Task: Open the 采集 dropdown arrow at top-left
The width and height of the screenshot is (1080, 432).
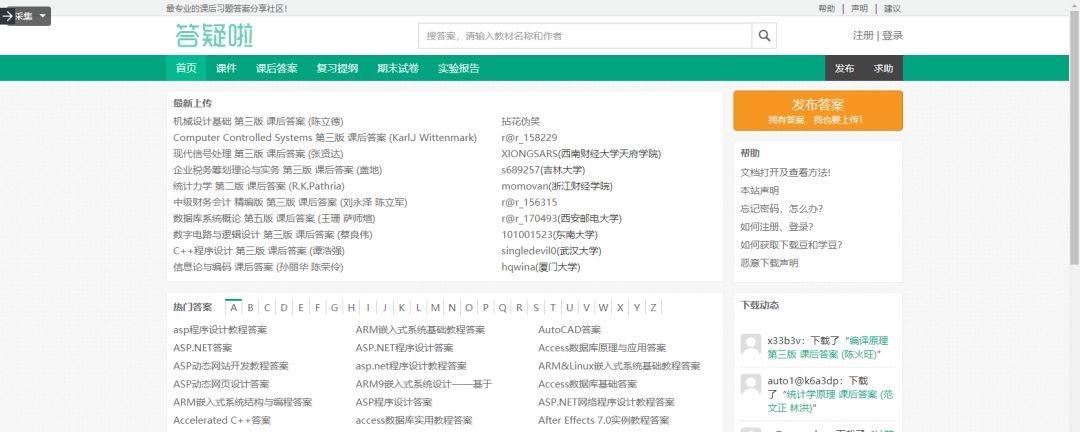Action: pyautogui.click(x=43, y=16)
